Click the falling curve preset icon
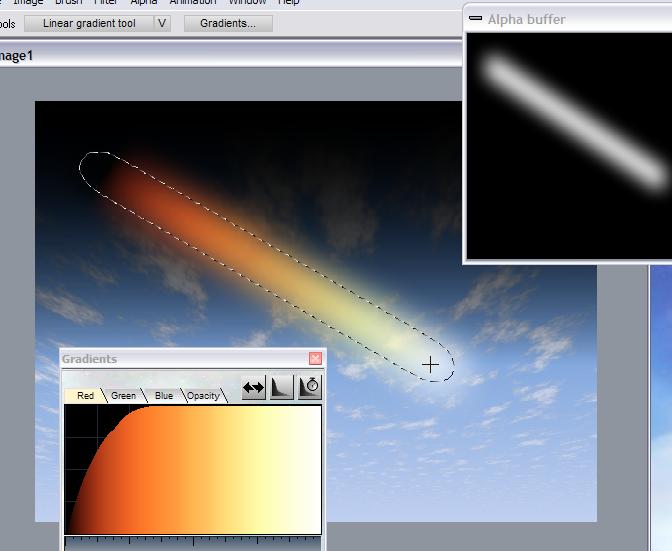This screenshot has width=672, height=551. click(x=282, y=388)
